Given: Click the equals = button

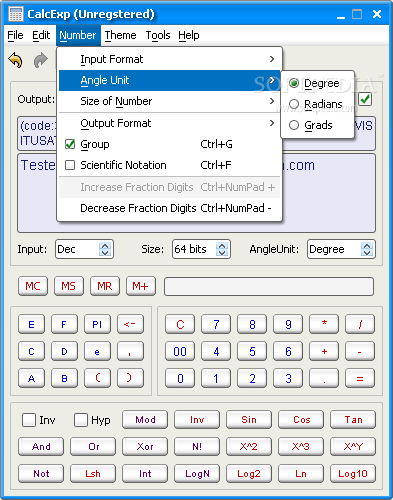Looking at the screenshot, I should click(x=360, y=378).
